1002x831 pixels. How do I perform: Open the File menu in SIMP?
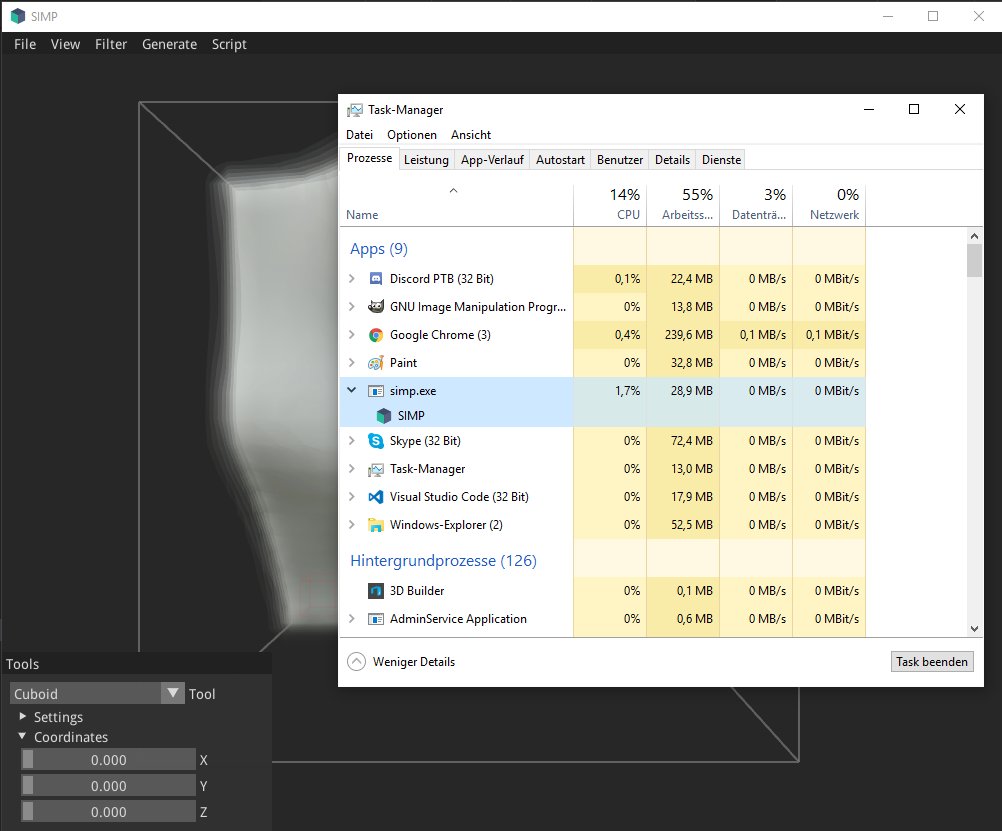click(25, 44)
